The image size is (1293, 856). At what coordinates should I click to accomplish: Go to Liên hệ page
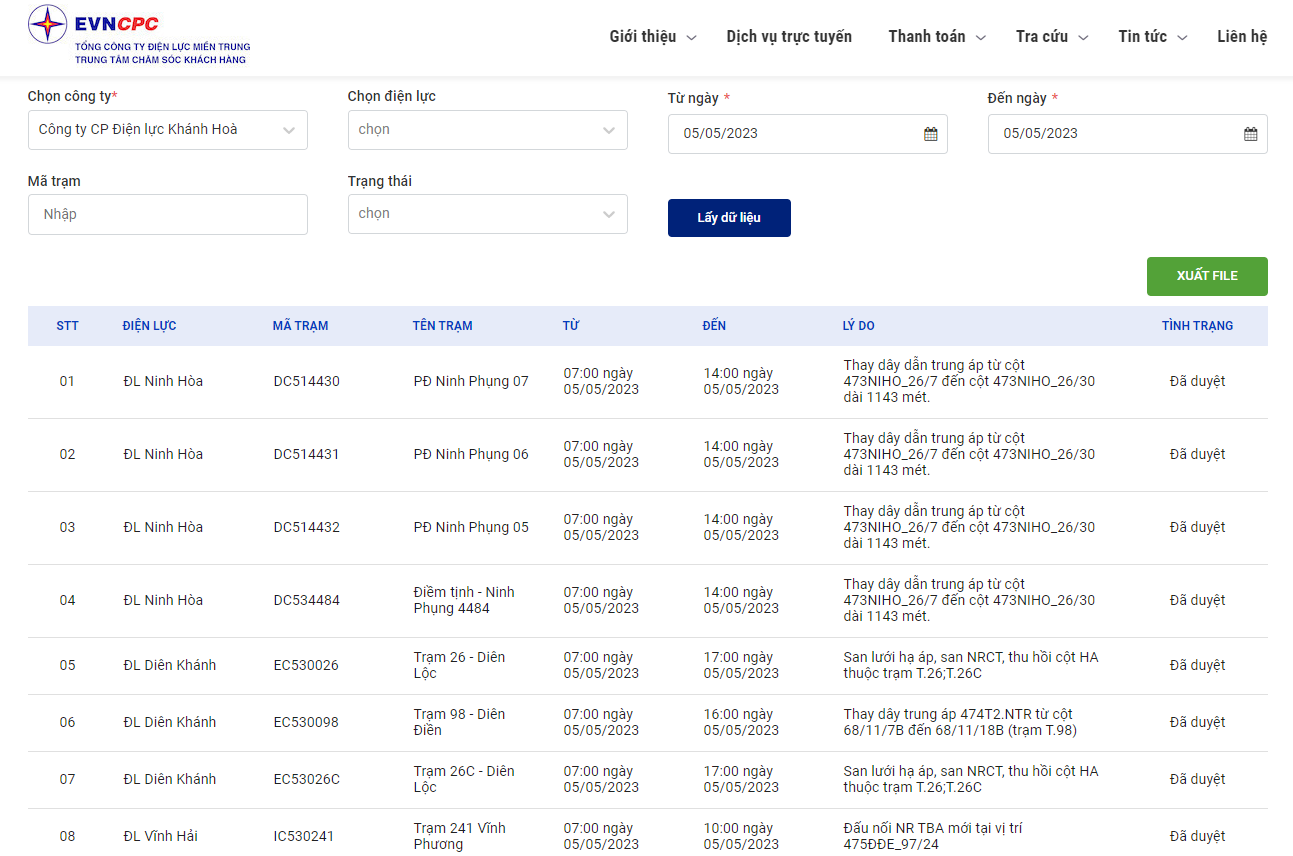pyautogui.click(x=1242, y=37)
